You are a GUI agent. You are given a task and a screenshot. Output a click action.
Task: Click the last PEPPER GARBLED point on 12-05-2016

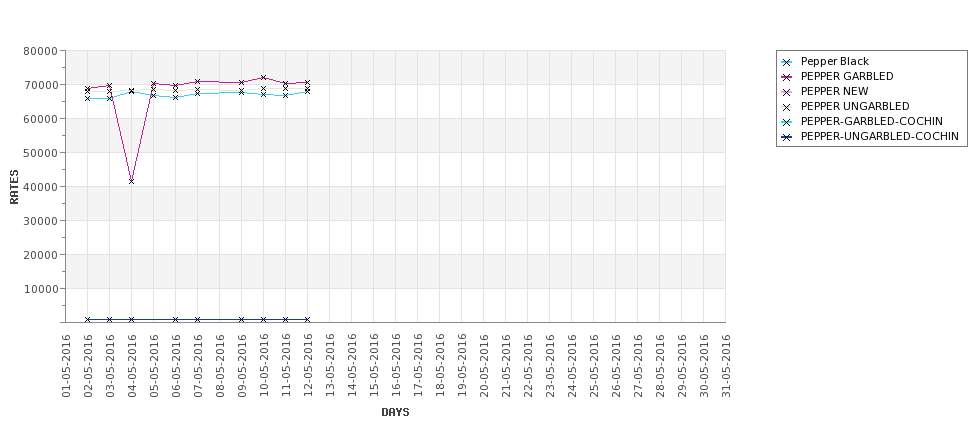307,82
